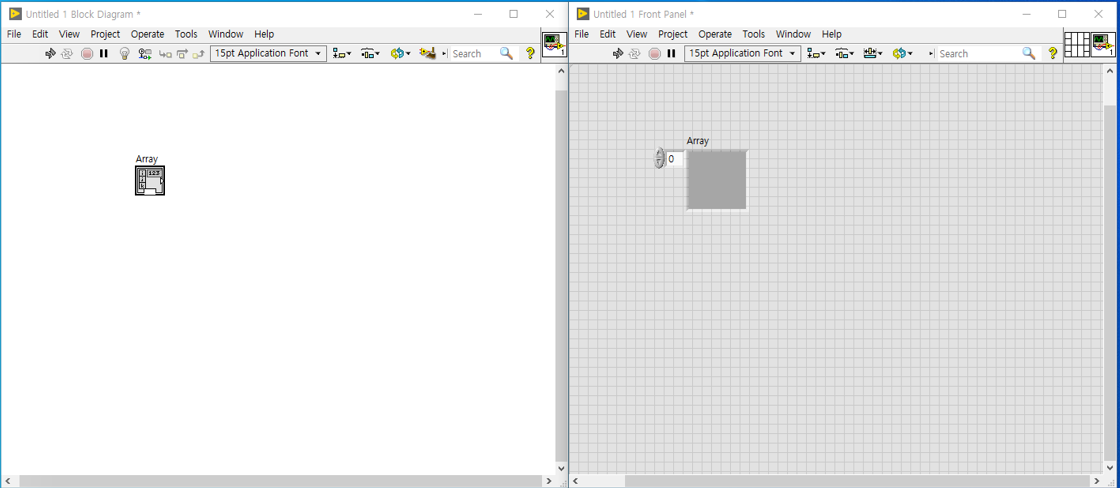The image size is (1120, 488).
Task: Click the array index value field
Action: (x=674, y=159)
